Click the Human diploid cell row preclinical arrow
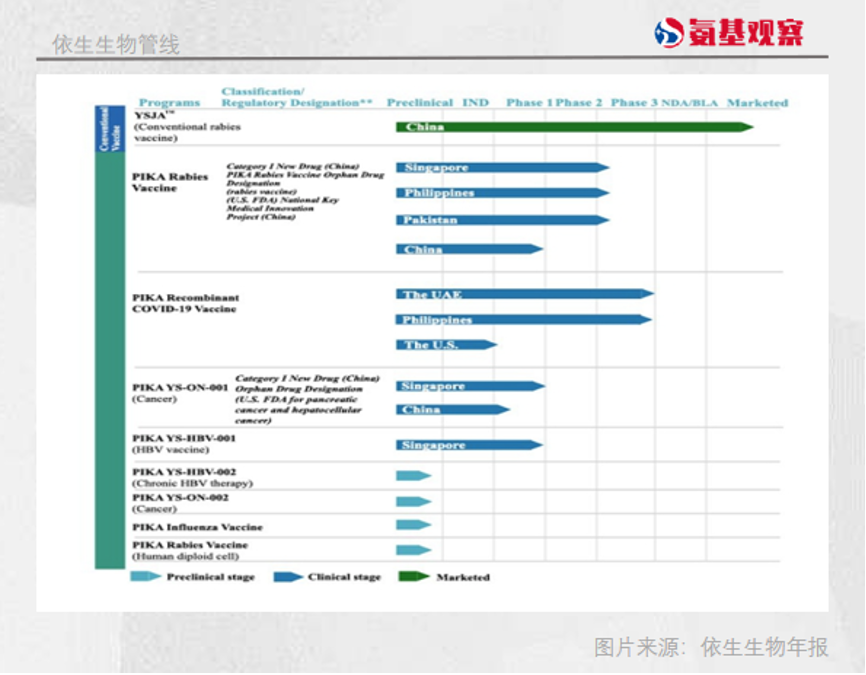 (x=414, y=550)
